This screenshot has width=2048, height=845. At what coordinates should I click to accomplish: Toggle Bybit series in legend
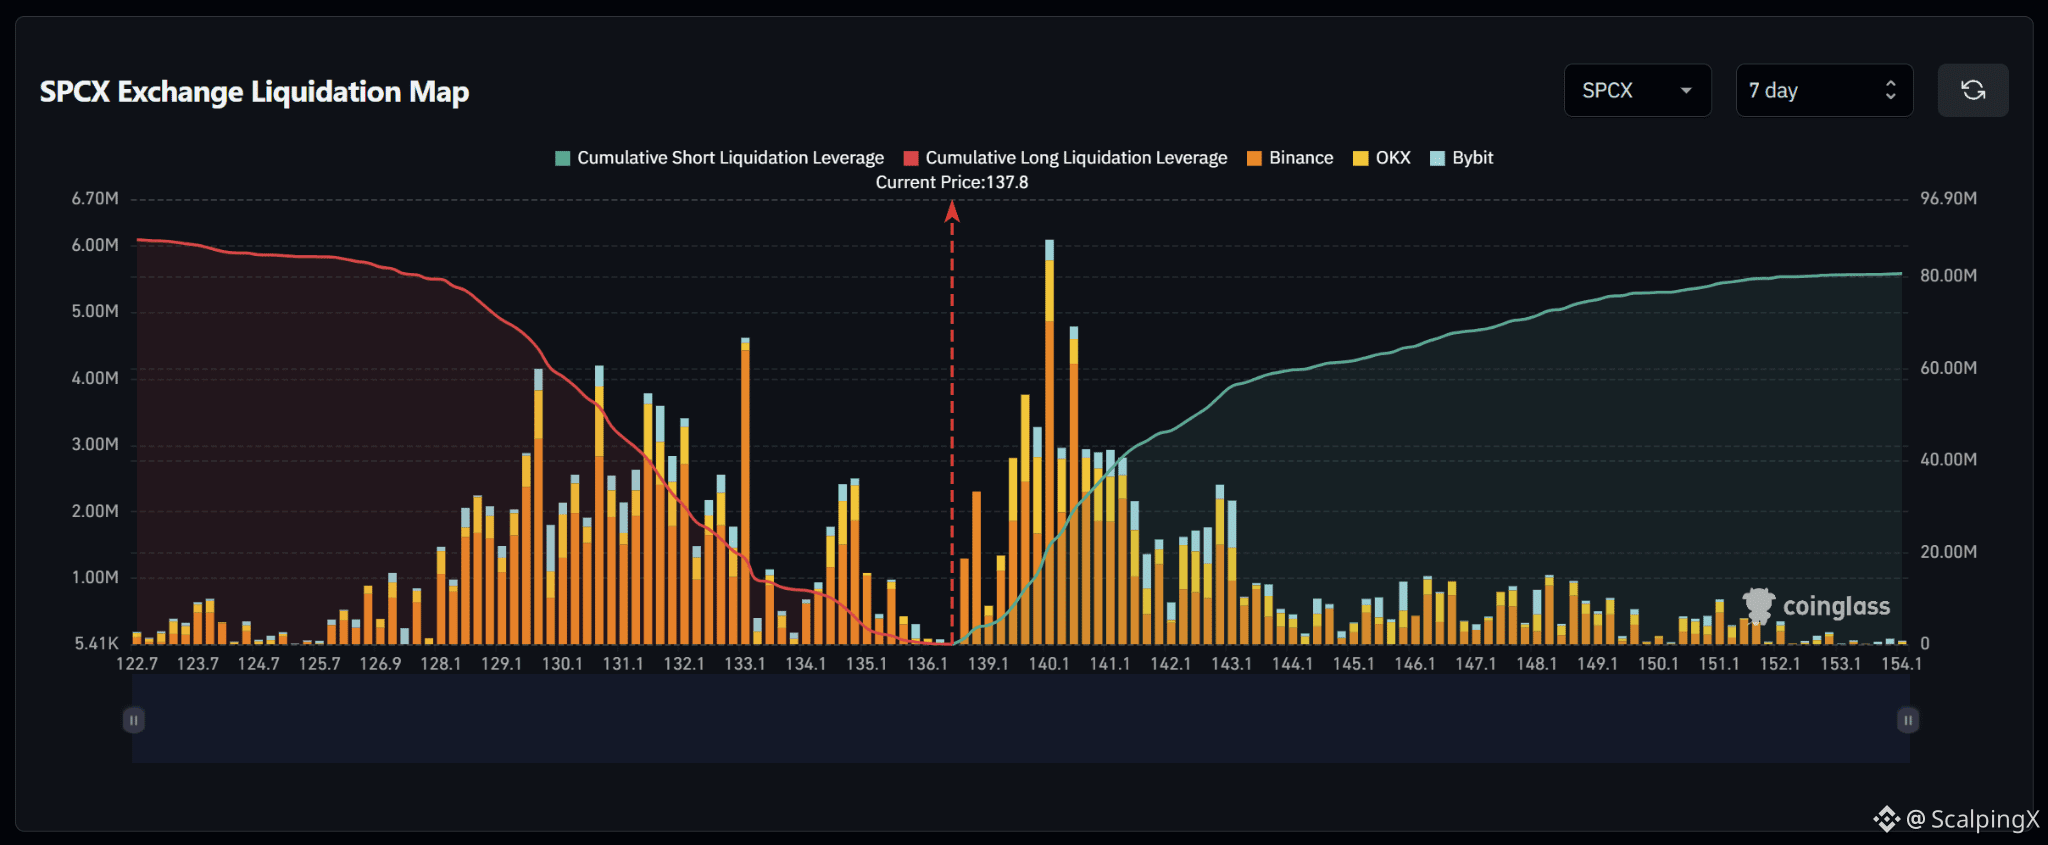[1461, 158]
